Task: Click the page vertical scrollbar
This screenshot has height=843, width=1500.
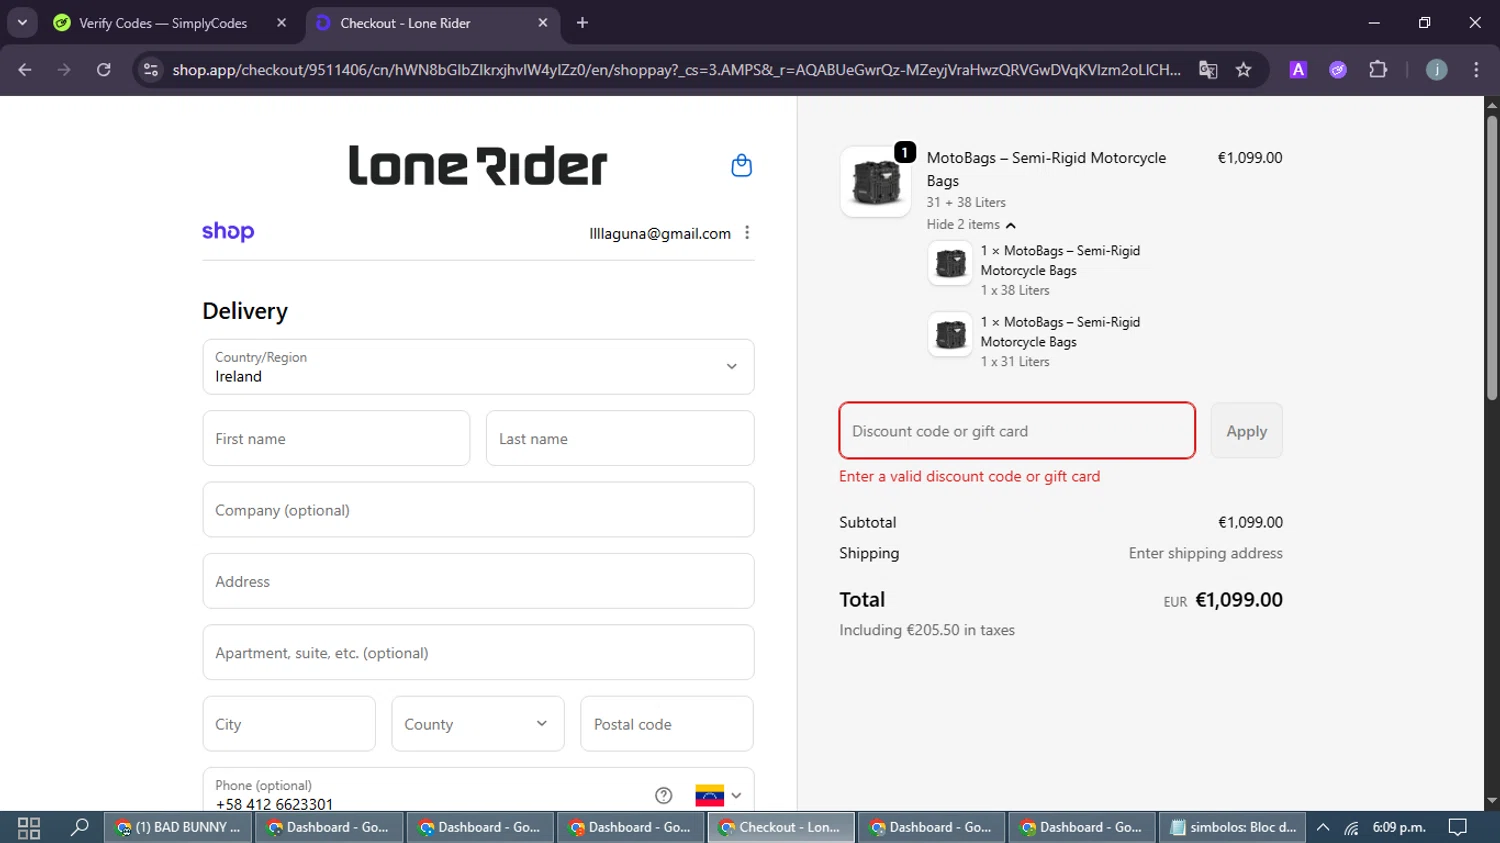Action: click(1491, 258)
